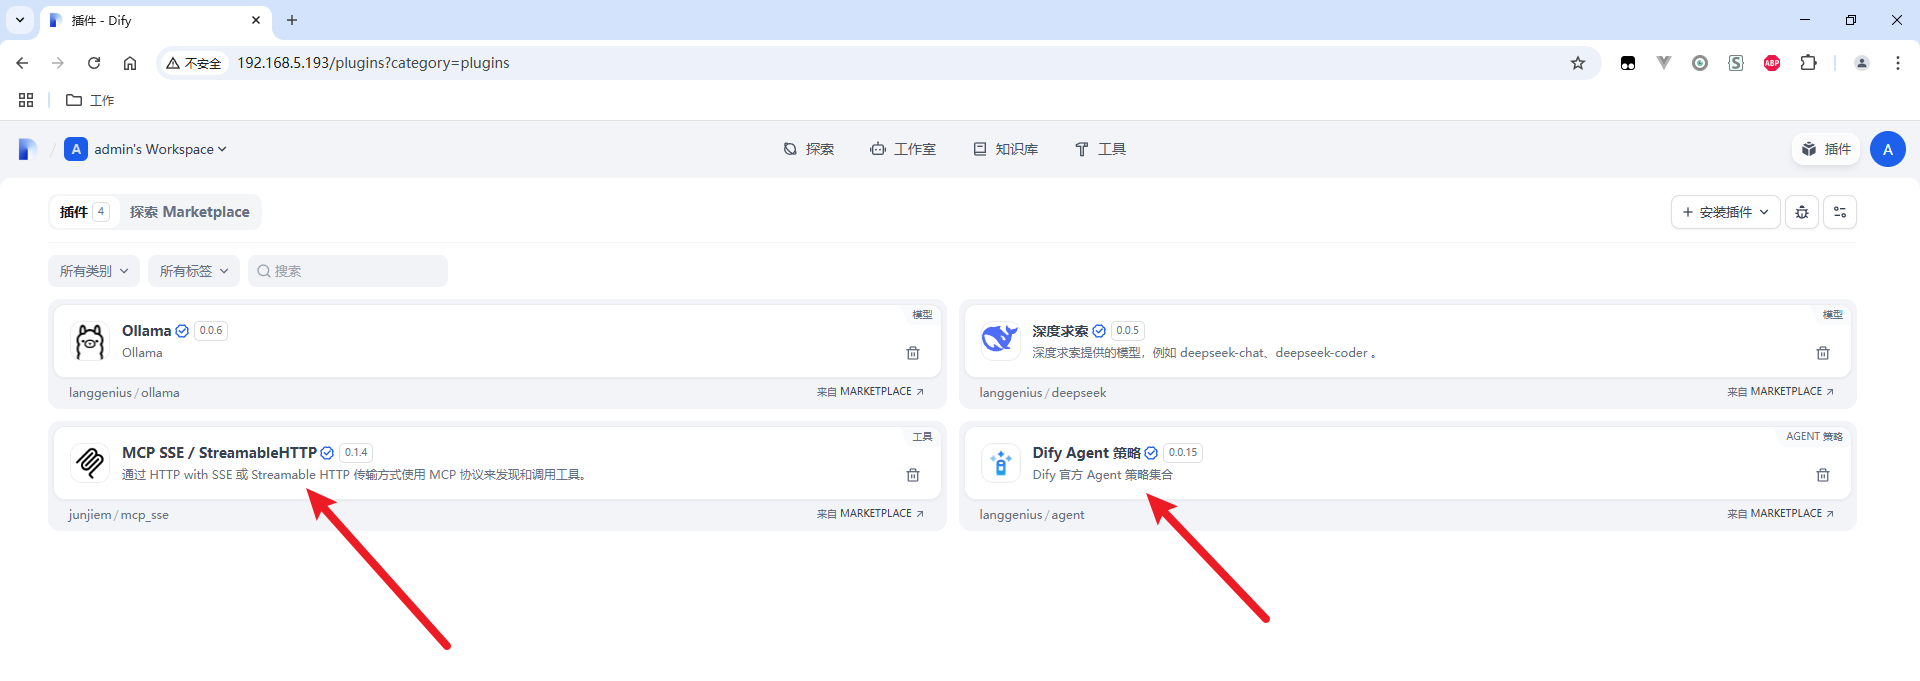The height and width of the screenshot is (681, 1920).
Task: Click the trash icon for 深度求索 plugin
Action: pyautogui.click(x=1822, y=353)
